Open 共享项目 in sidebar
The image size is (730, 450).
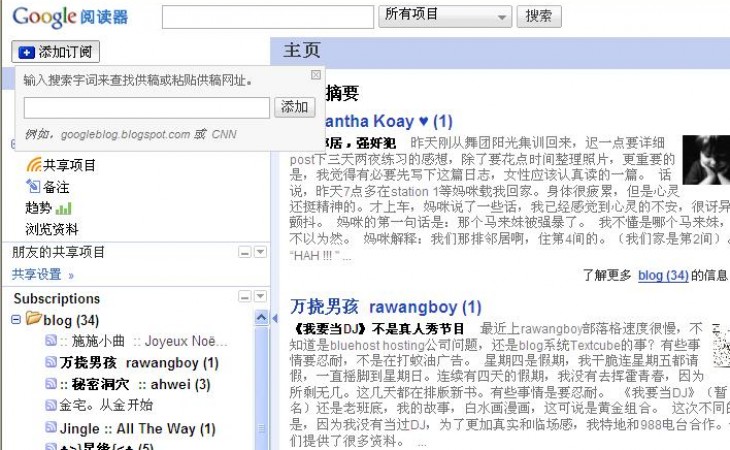point(69,165)
